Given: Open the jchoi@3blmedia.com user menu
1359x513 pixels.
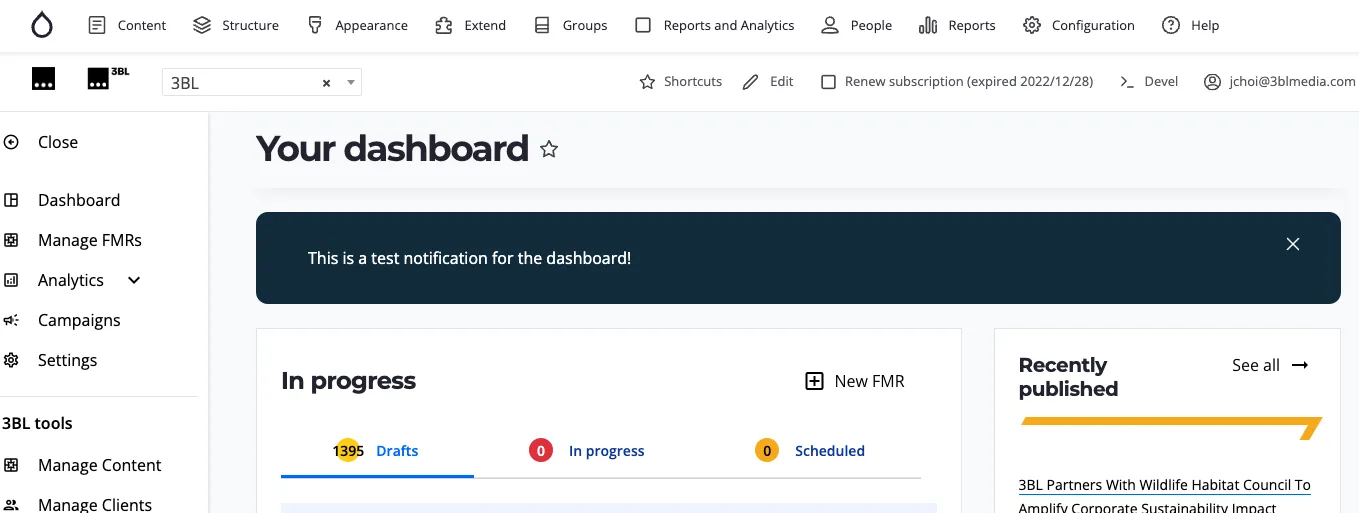Looking at the screenshot, I should pos(1280,82).
